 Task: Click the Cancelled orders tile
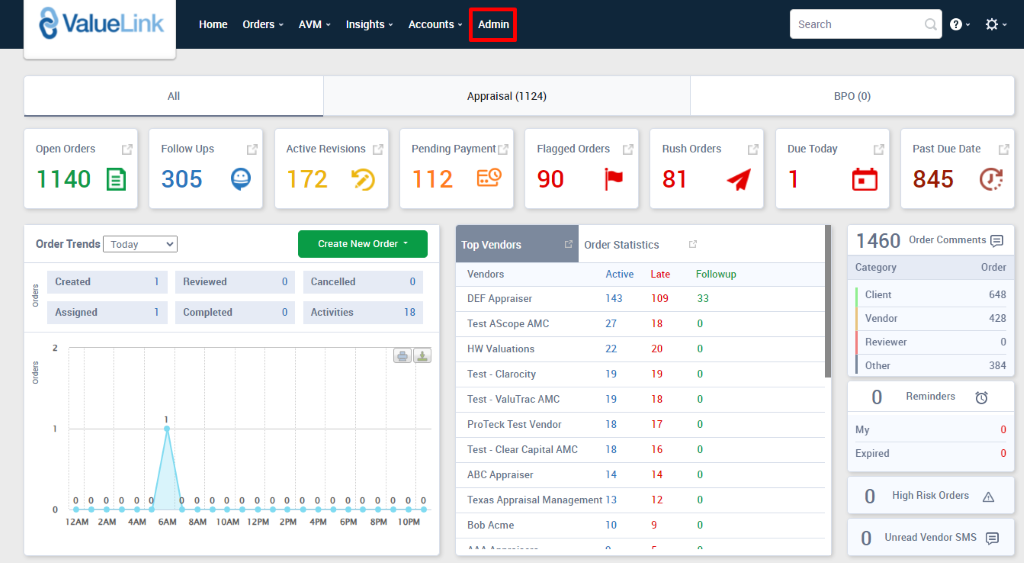[363, 282]
